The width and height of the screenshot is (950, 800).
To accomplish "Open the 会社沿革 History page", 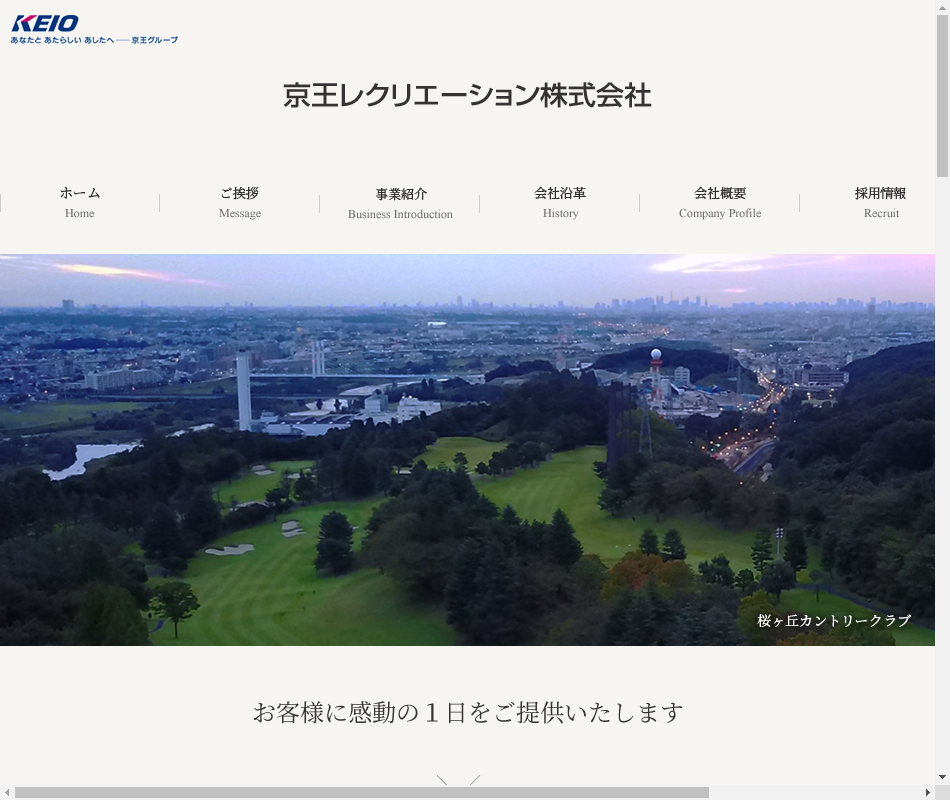I will tap(560, 202).
